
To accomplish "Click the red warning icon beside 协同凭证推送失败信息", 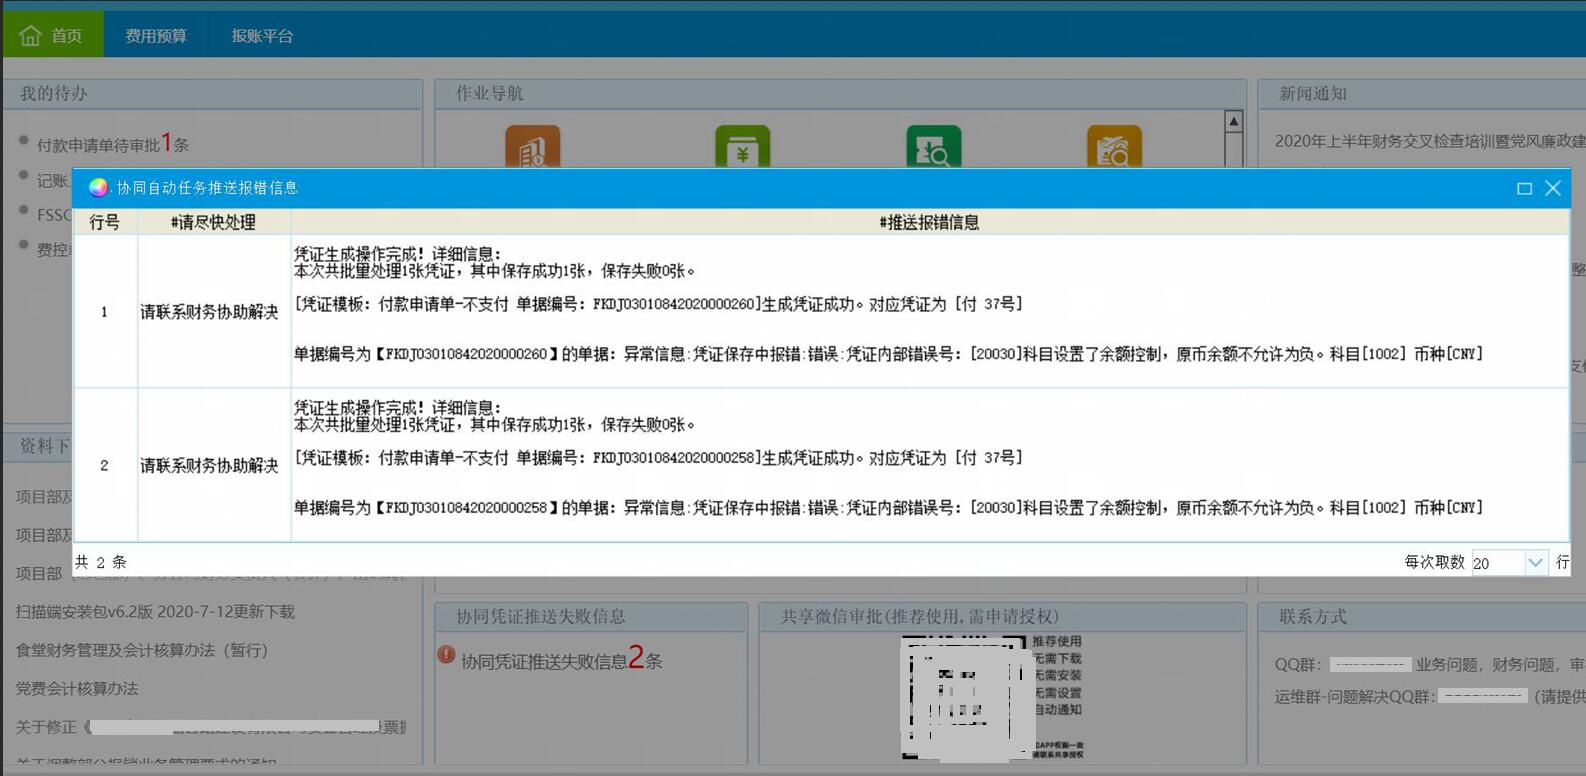I will tap(446, 655).
